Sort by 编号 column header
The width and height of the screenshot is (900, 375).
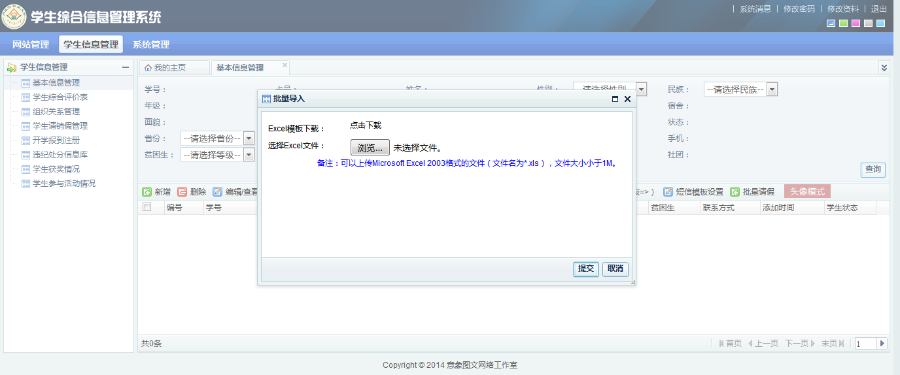(x=174, y=208)
